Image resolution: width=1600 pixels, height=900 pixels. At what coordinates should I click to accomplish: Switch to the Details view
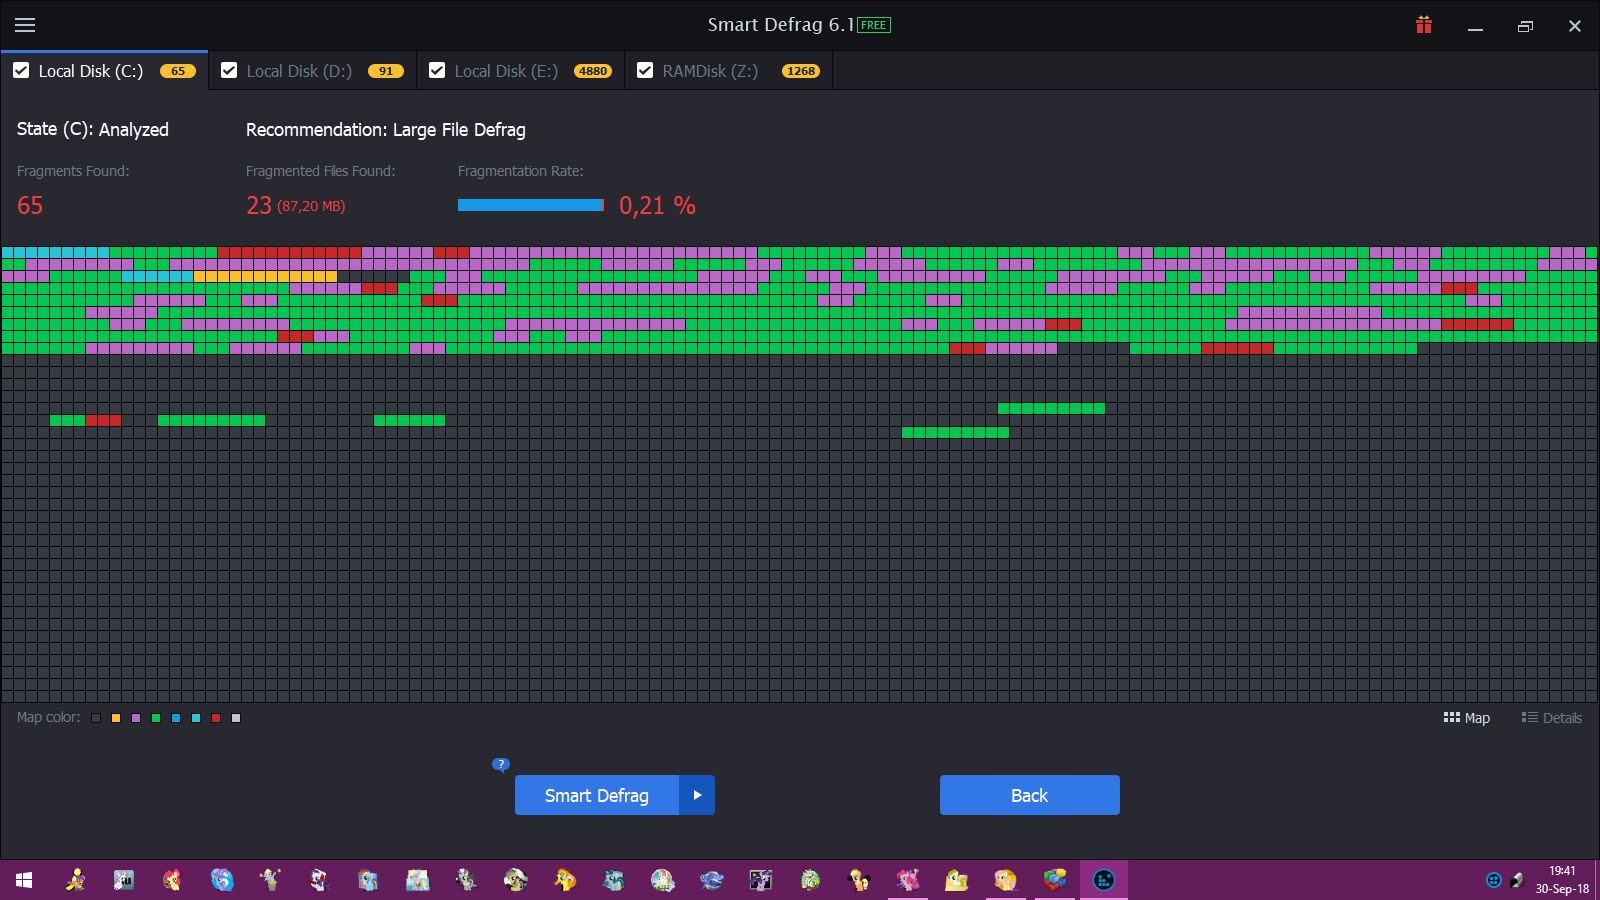(x=1552, y=718)
